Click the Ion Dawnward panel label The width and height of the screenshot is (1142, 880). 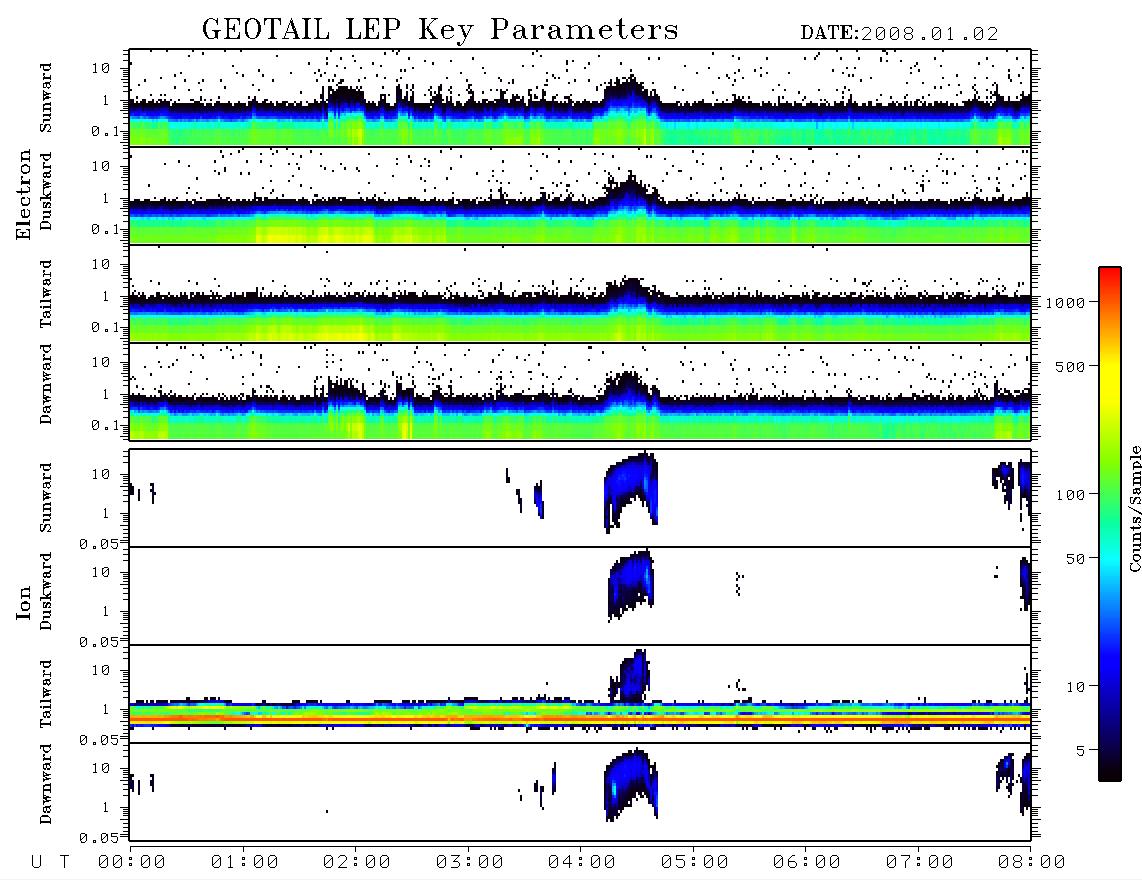(x=46, y=784)
